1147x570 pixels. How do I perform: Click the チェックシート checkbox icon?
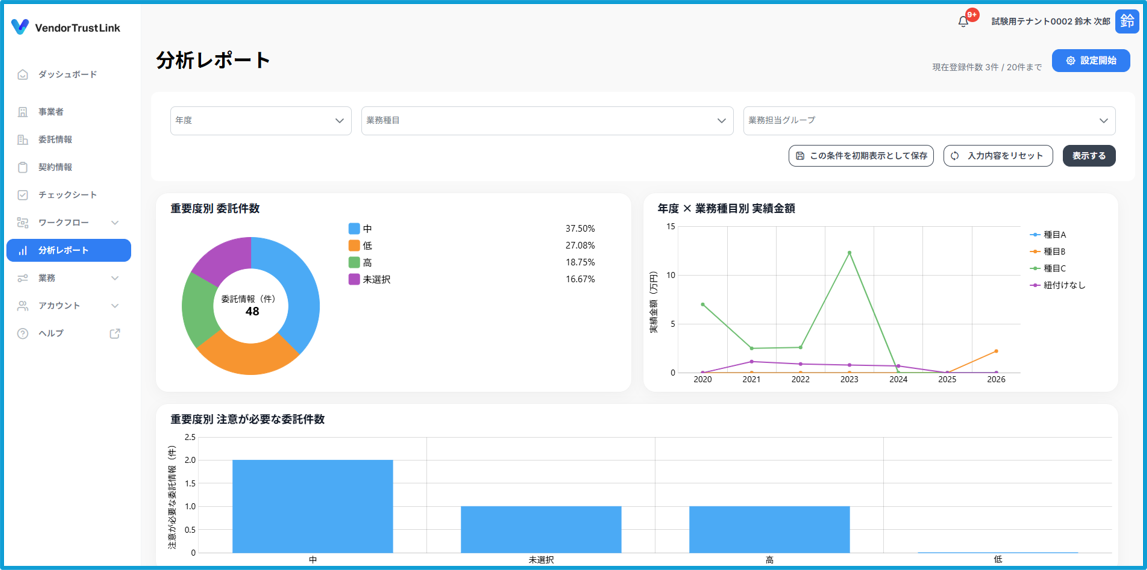coord(23,195)
